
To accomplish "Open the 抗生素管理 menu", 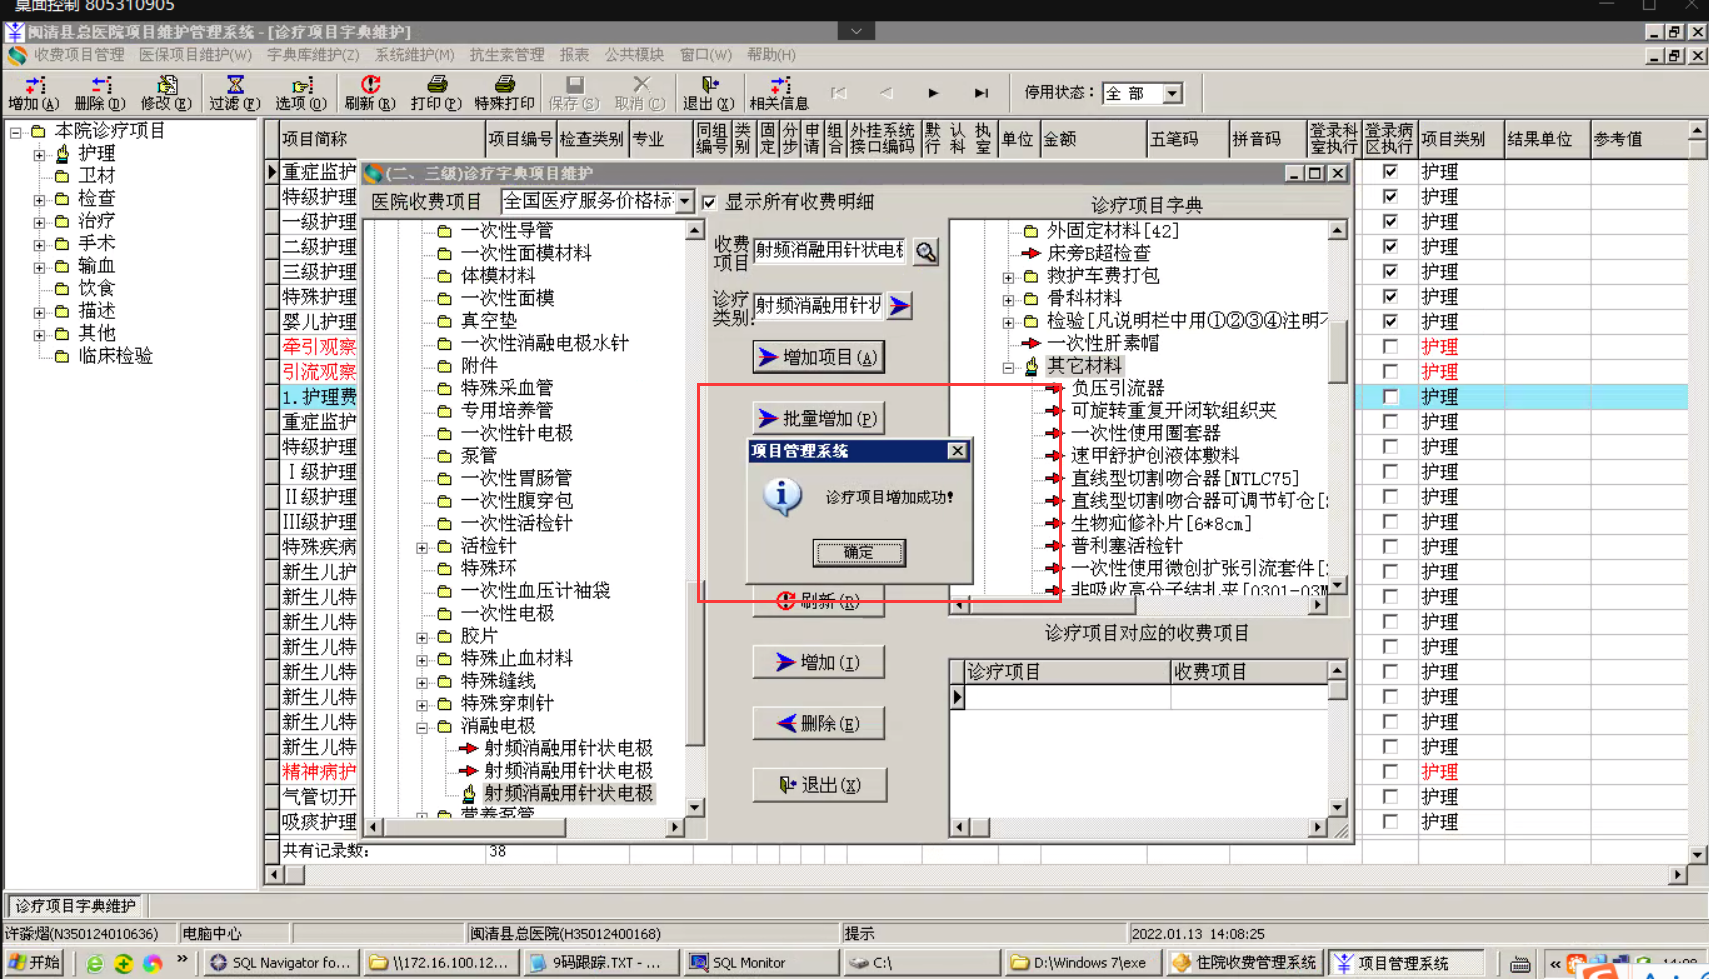I will 507,55.
